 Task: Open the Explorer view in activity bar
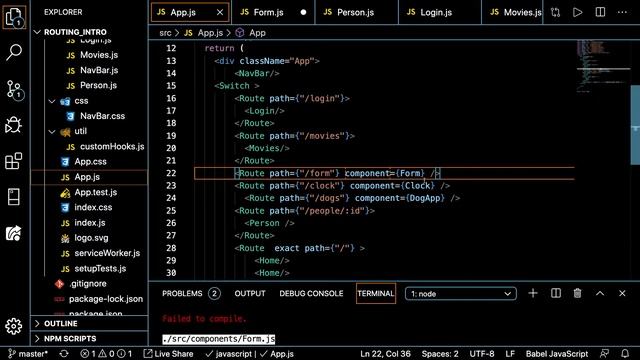pos(14,17)
